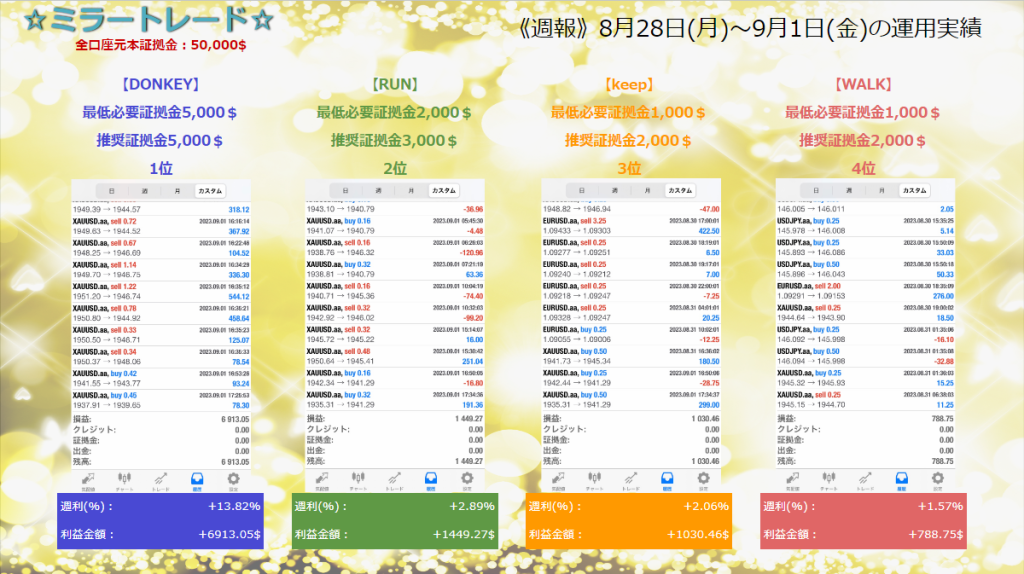Open the candlestick Chart icon in DONKEY panel
Image resolution: width=1024 pixels, height=574 pixels.
pyautogui.click(x=124, y=479)
